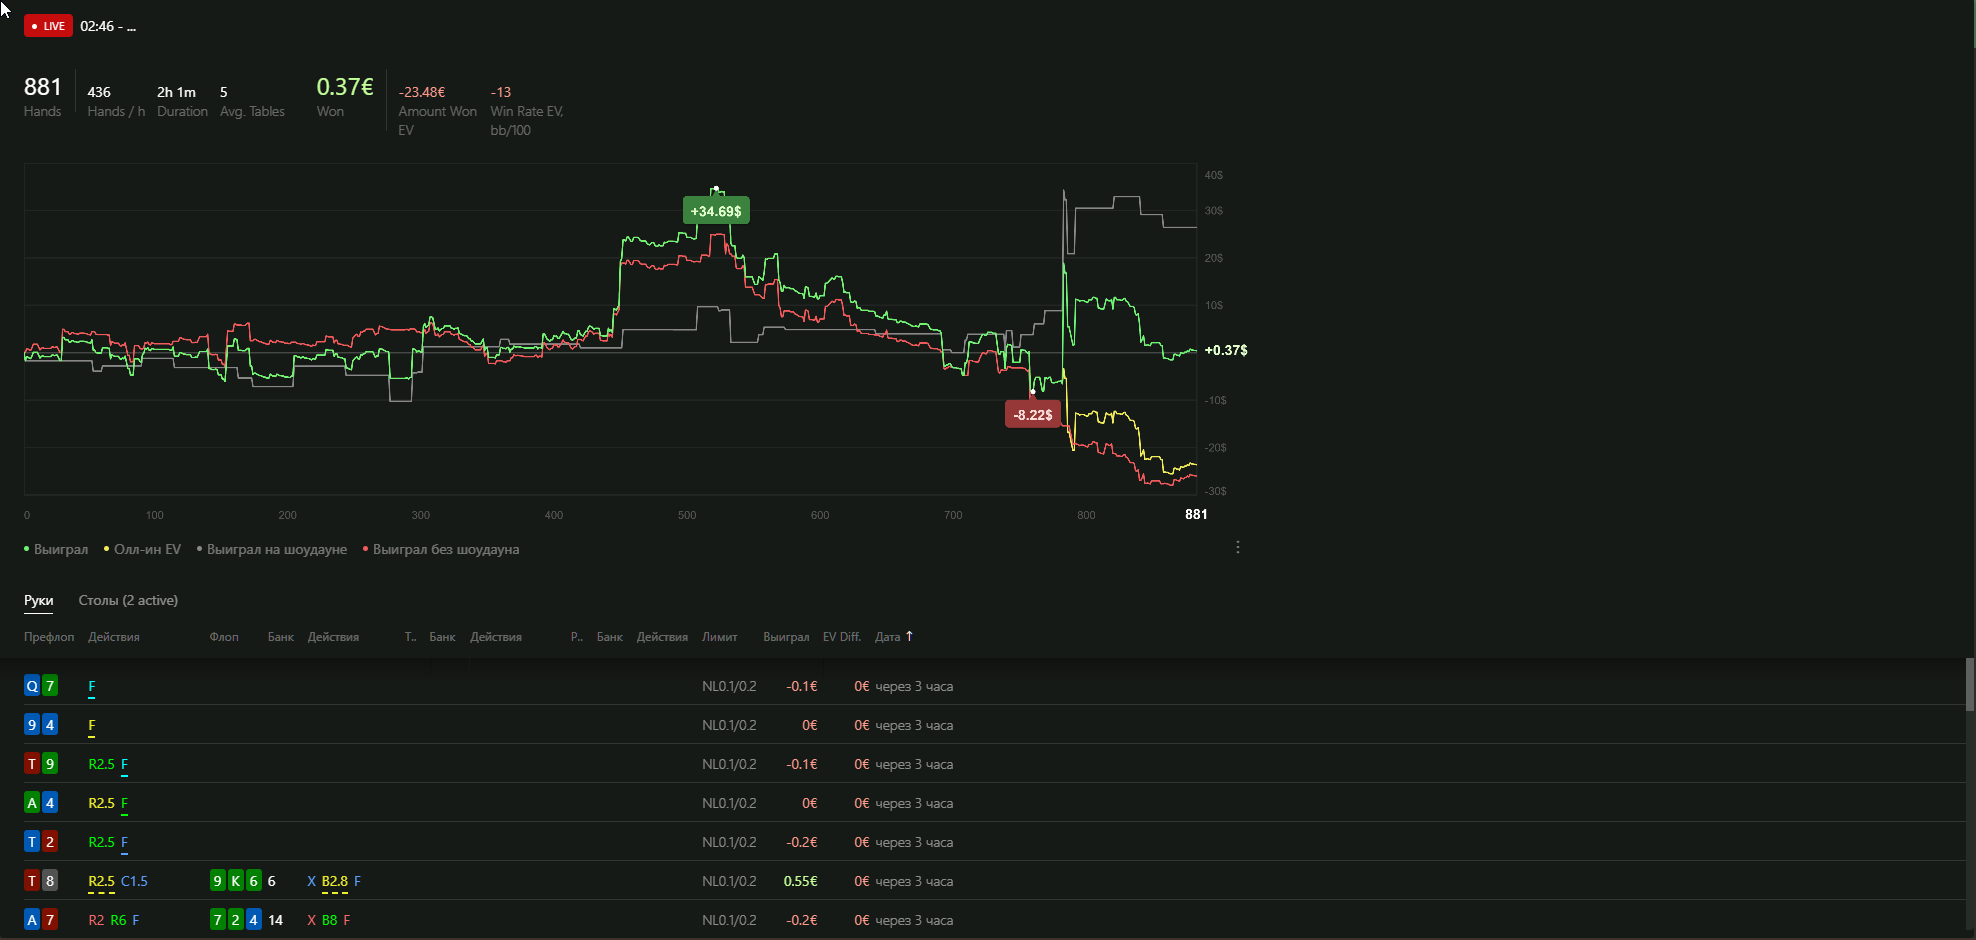Click the R6 action in A7 row
Viewport: 1976px width, 940px height.
118,920
